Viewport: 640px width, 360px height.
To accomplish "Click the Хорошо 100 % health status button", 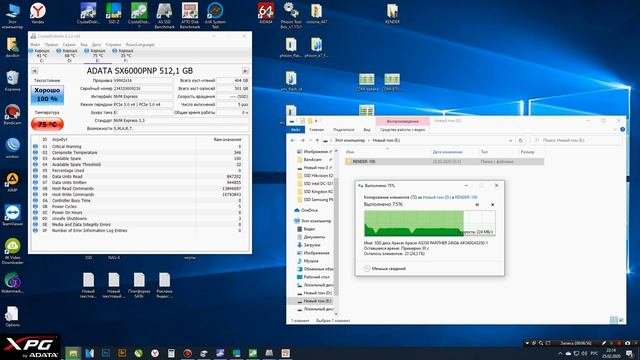I will 47,95.
